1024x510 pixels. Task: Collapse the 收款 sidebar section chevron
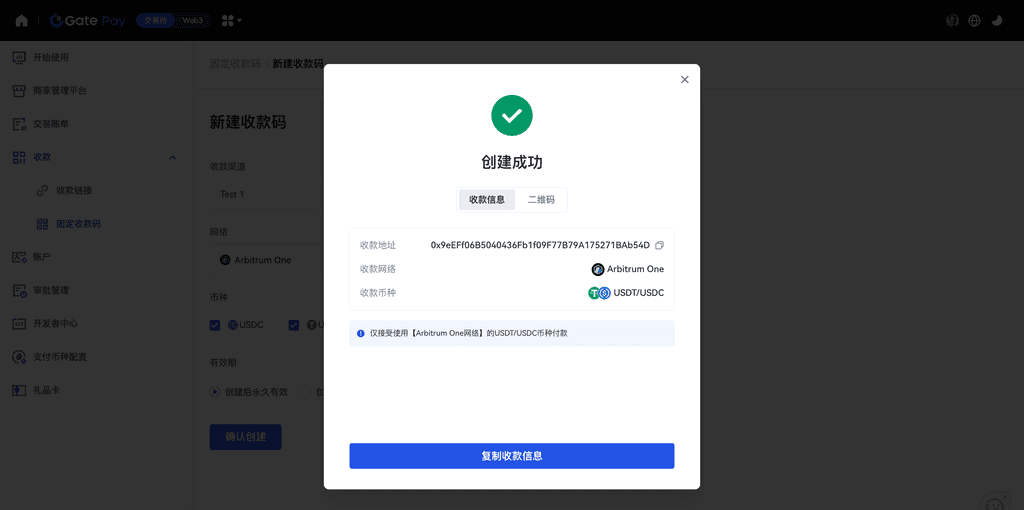pyautogui.click(x=172, y=157)
